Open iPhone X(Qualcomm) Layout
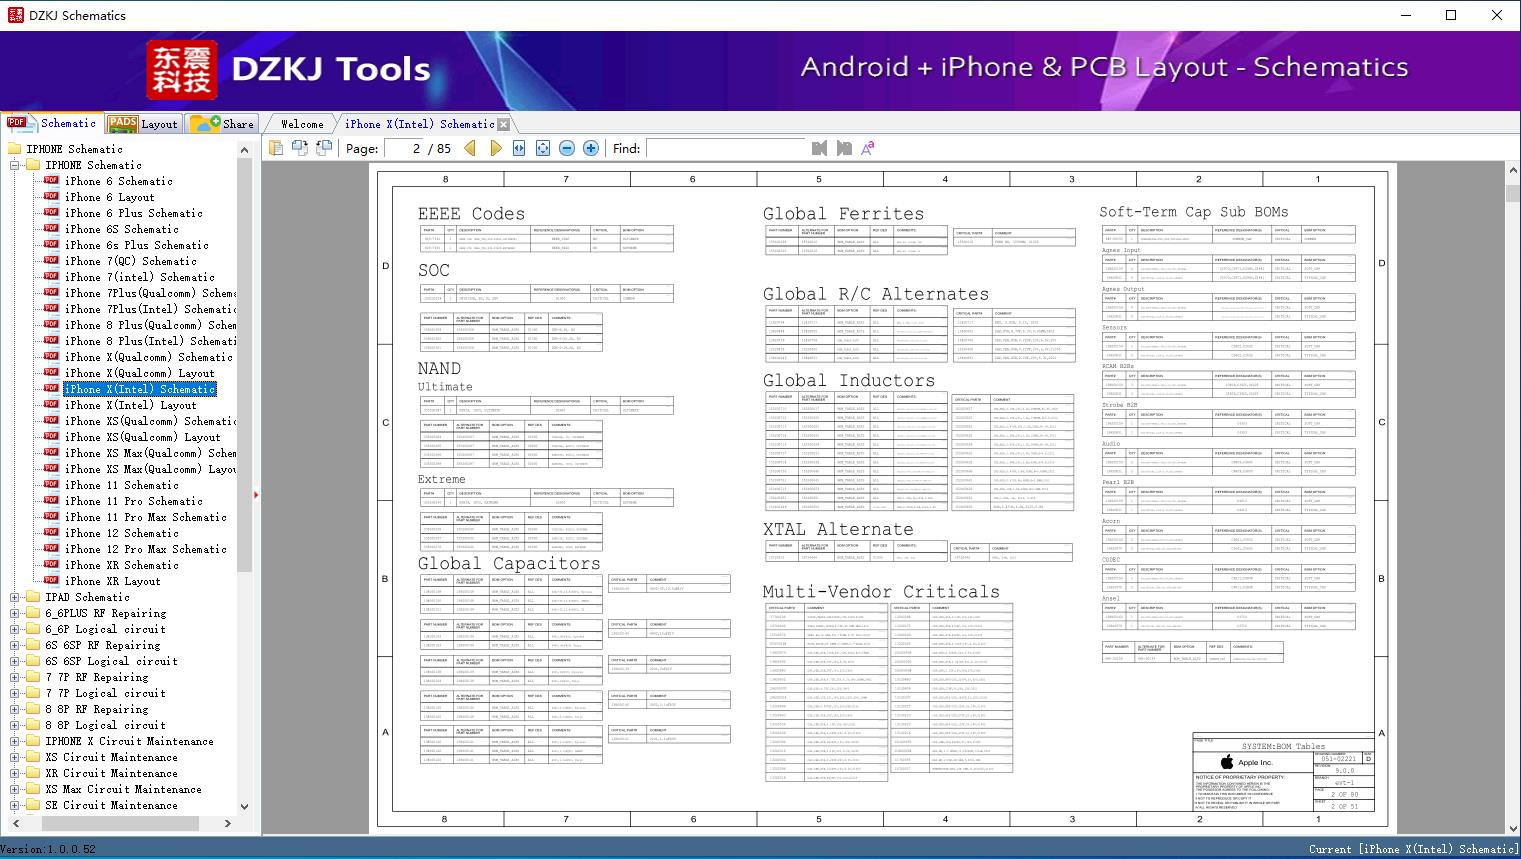 (x=140, y=373)
